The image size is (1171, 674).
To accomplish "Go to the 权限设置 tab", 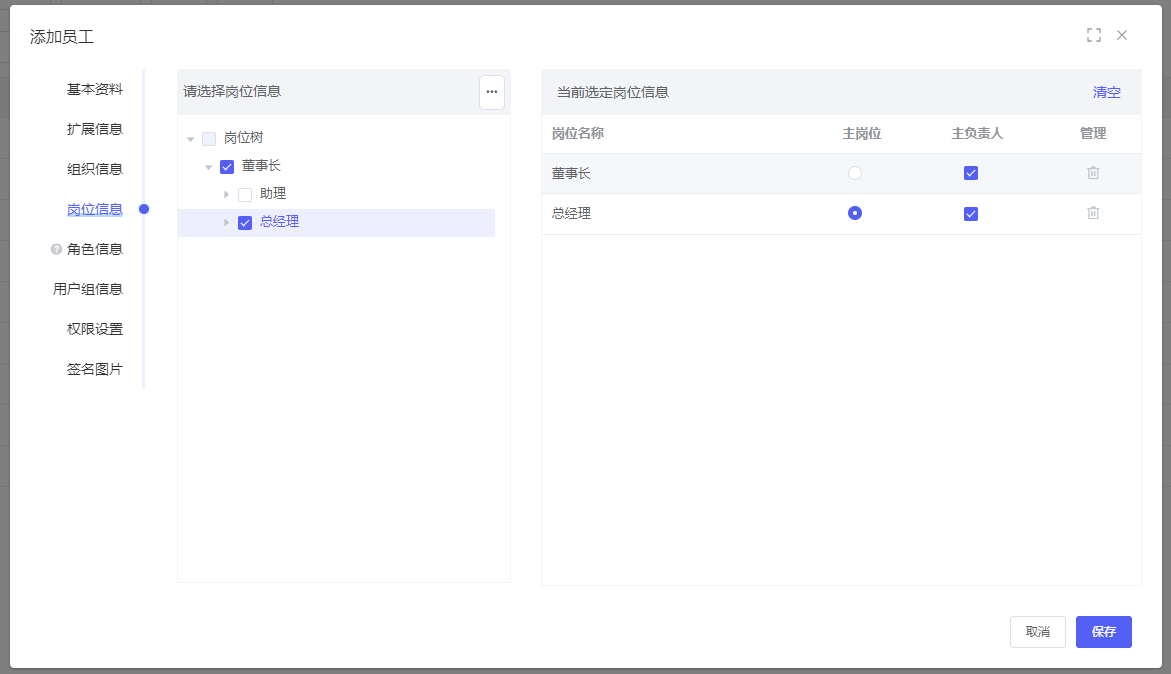I will click(x=95, y=329).
